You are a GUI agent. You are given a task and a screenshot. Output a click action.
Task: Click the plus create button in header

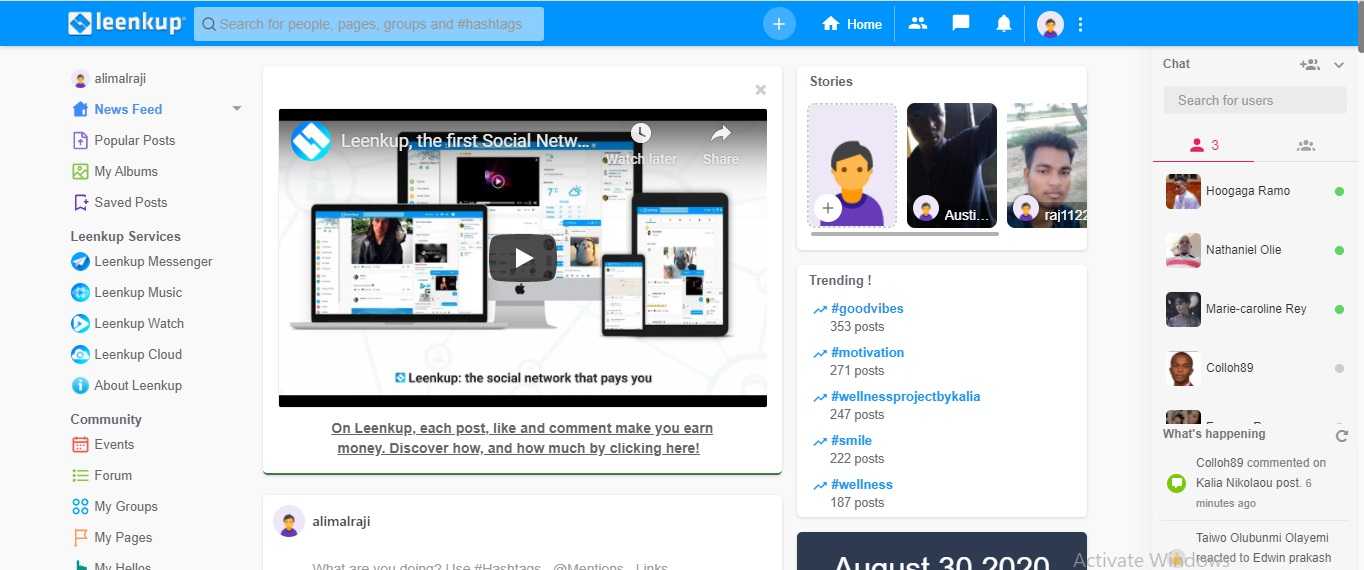point(779,23)
